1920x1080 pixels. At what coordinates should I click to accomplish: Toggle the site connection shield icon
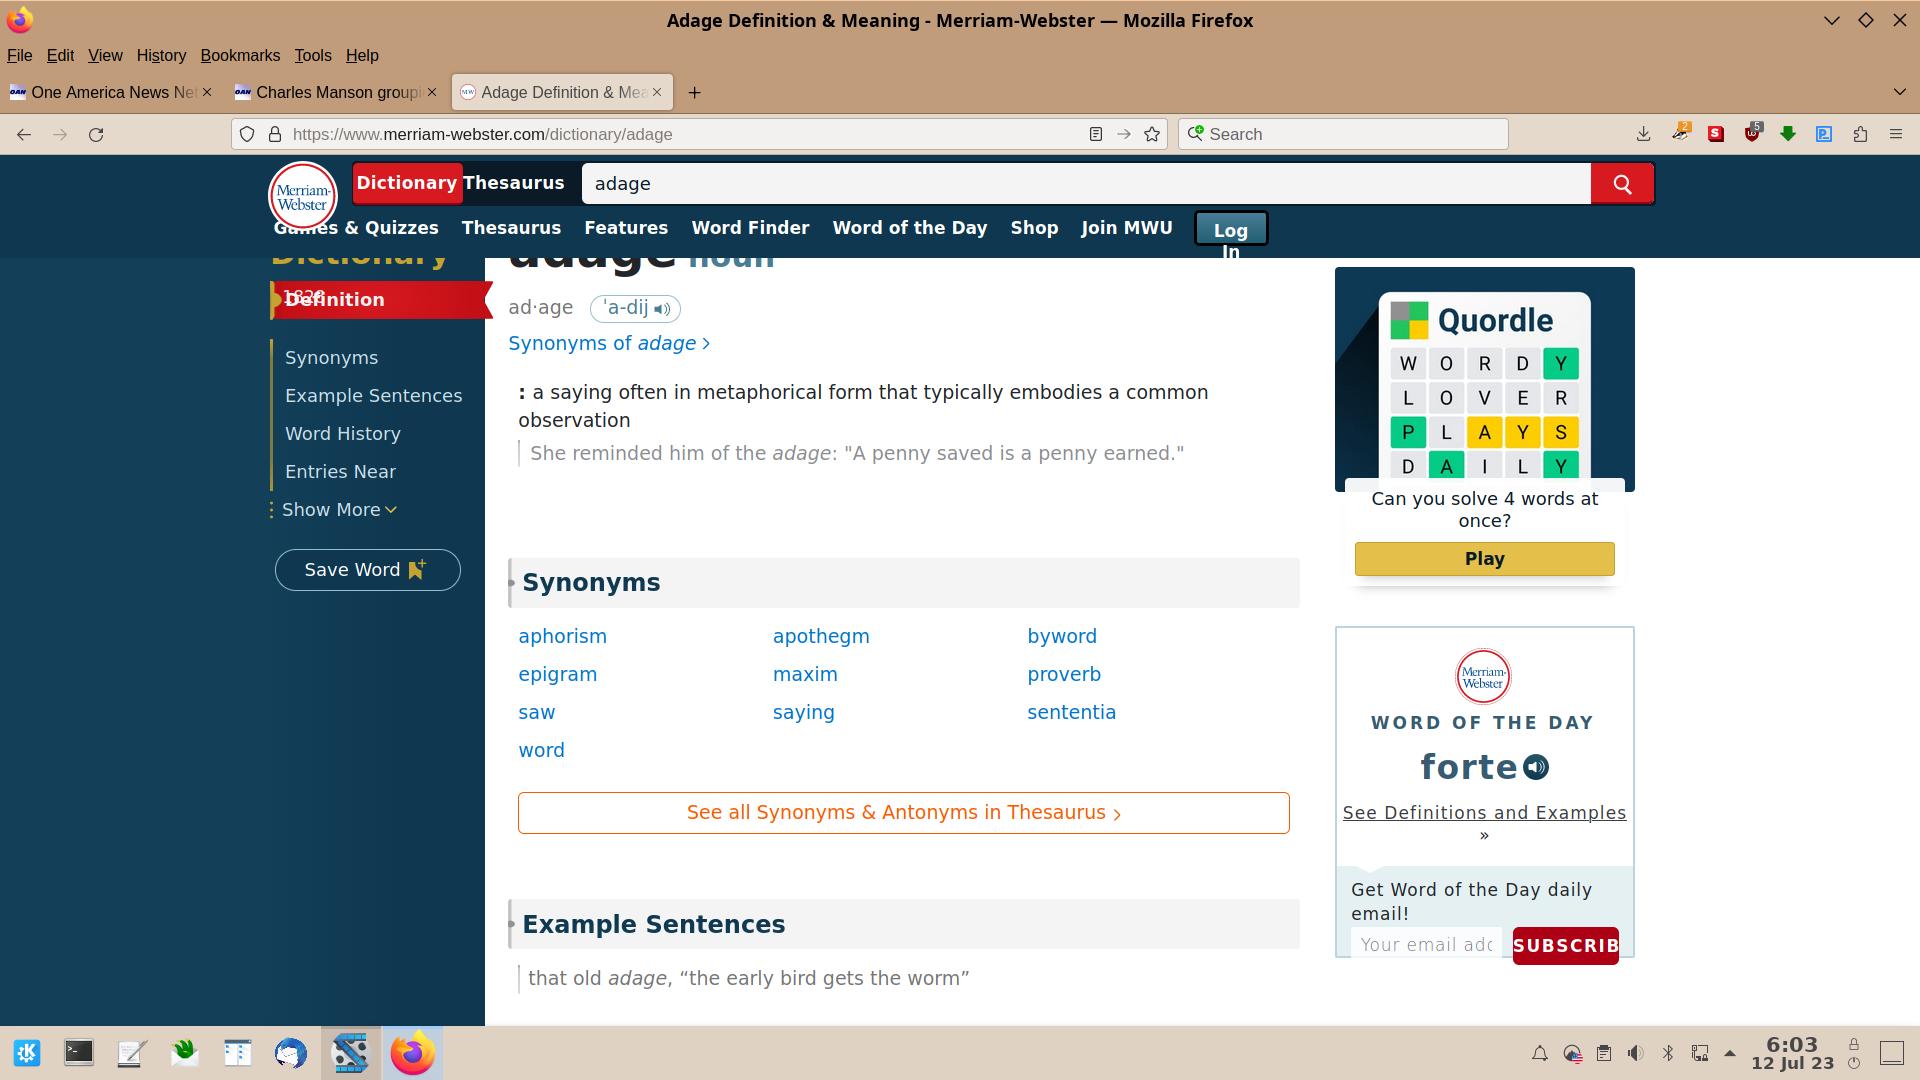click(x=246, y=133)
